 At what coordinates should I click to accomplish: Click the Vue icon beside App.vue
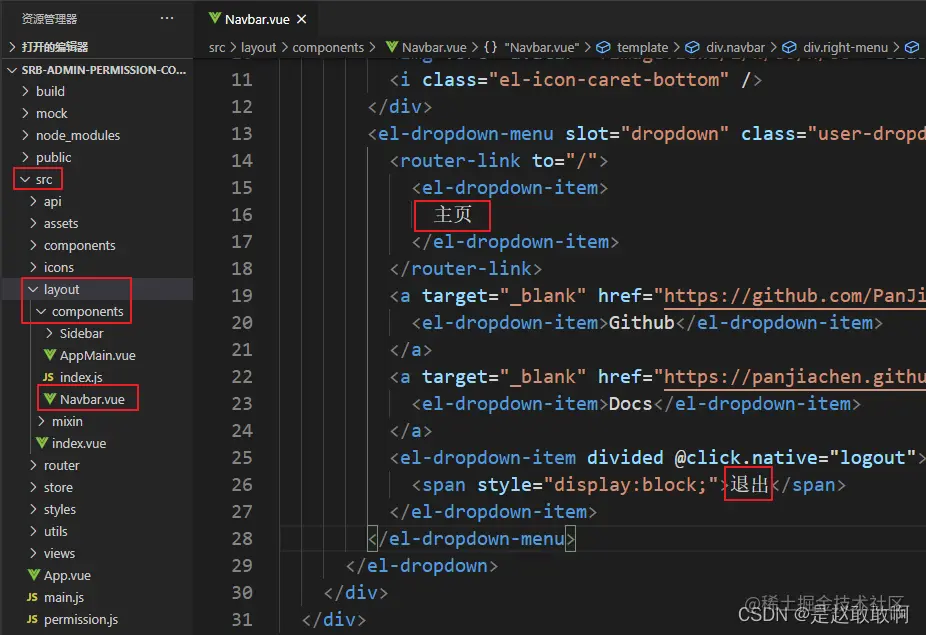(x=34, y=575)
